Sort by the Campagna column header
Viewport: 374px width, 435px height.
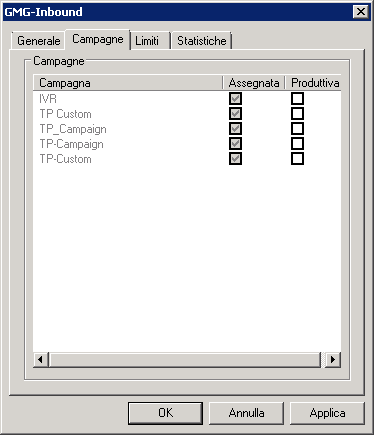pyautogui.click(x=128, y=83)
